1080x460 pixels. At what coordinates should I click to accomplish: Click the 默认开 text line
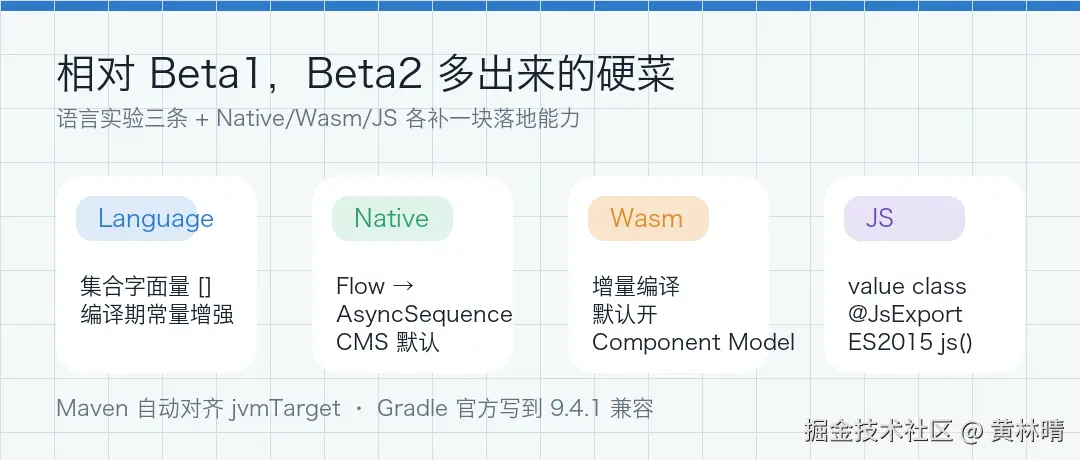click(x=625, y=314)
